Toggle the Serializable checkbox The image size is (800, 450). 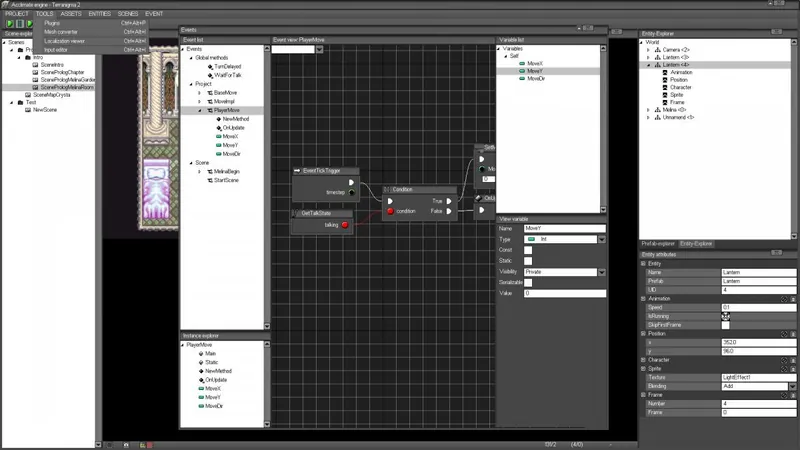pos(528,283)
